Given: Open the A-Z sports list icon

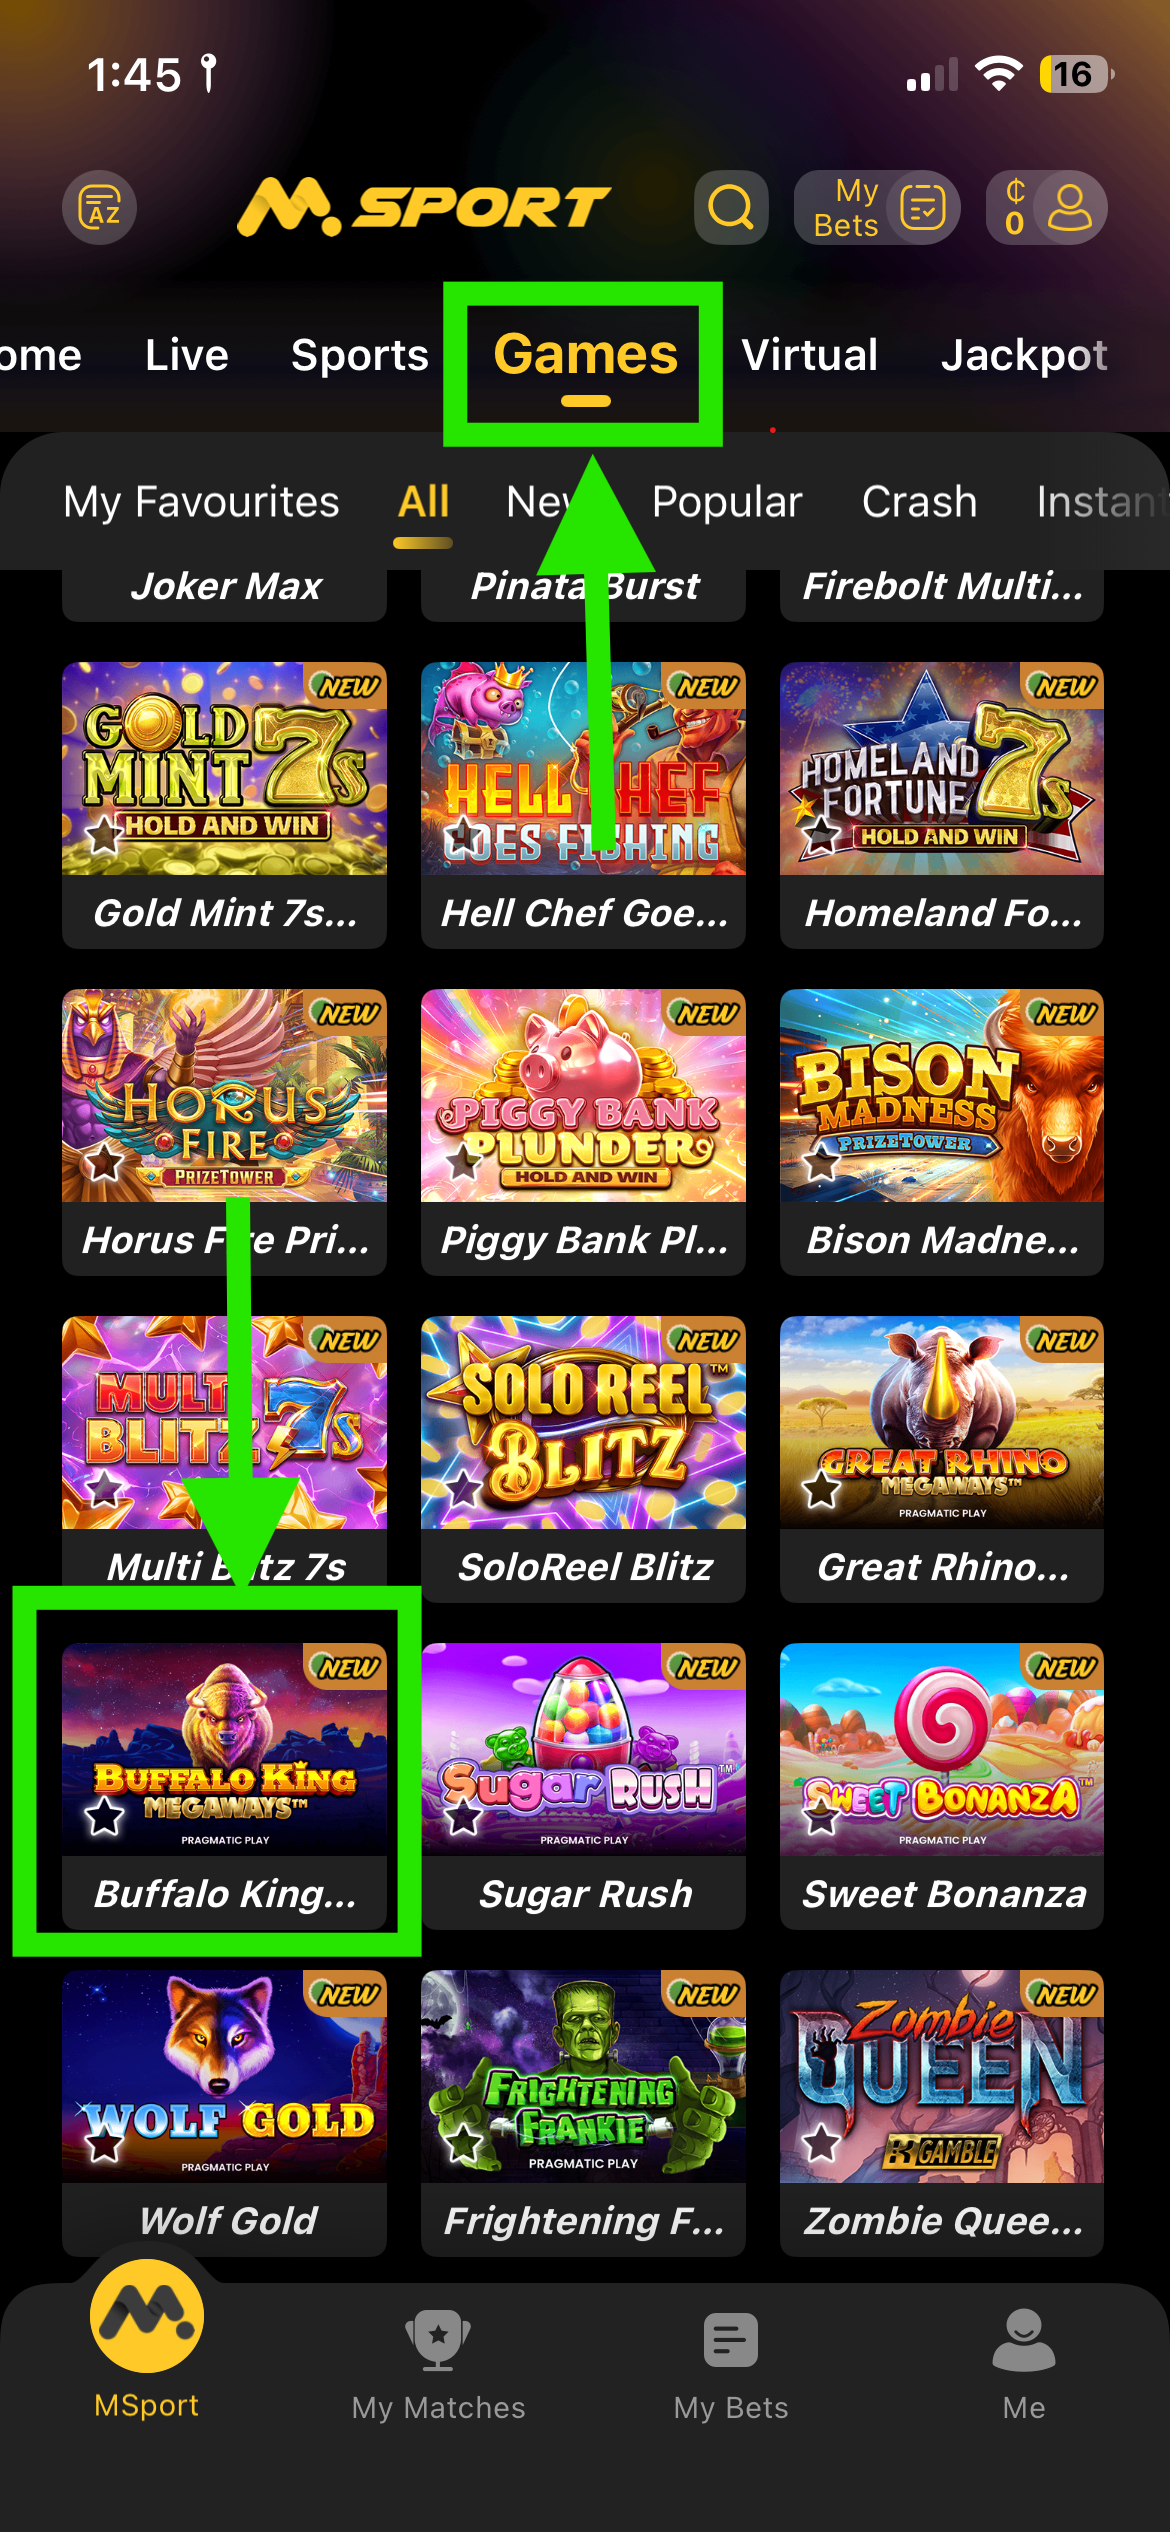Looking at the screenshot, I should (x=100, y=207).
